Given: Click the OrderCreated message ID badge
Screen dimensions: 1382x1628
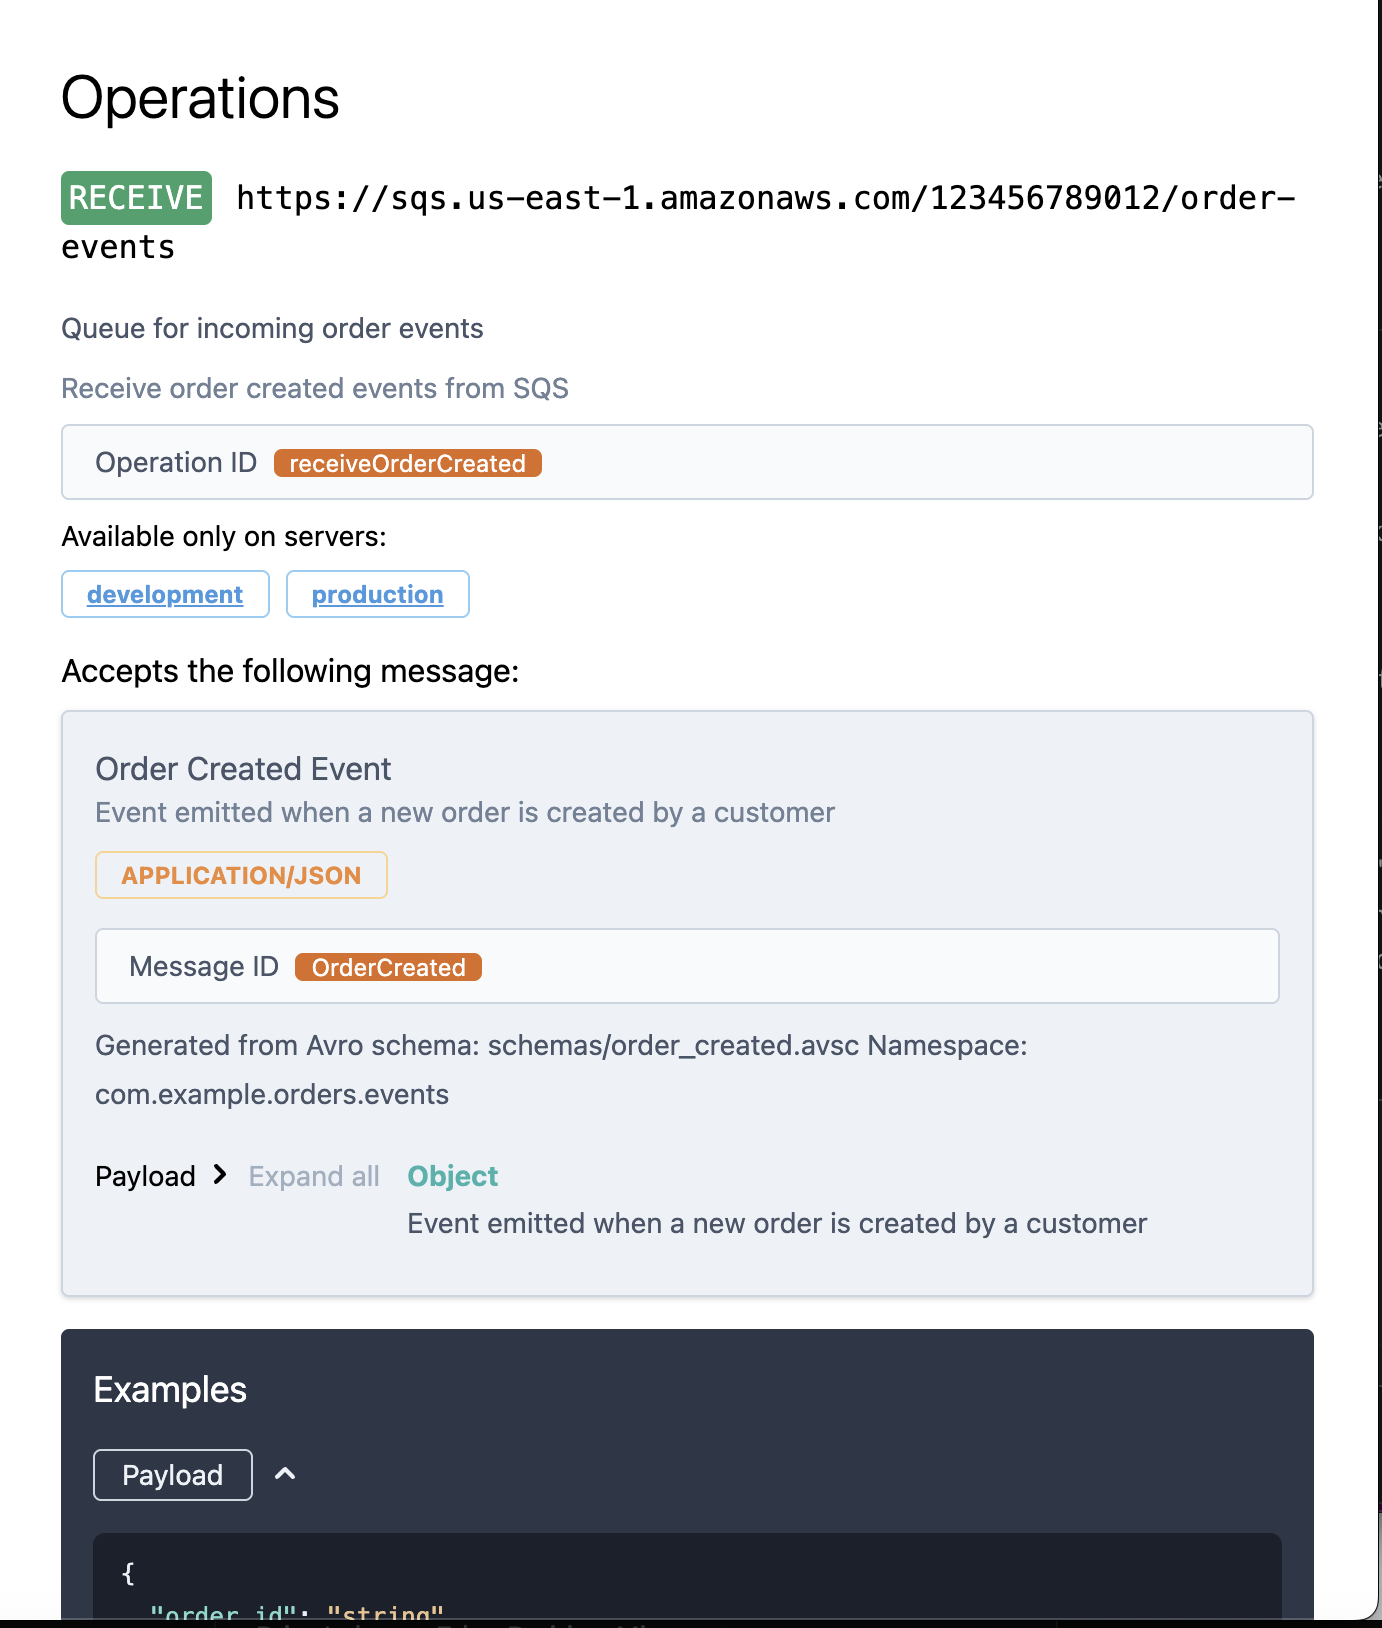Looking at the screenshot, I should [388, 968].
